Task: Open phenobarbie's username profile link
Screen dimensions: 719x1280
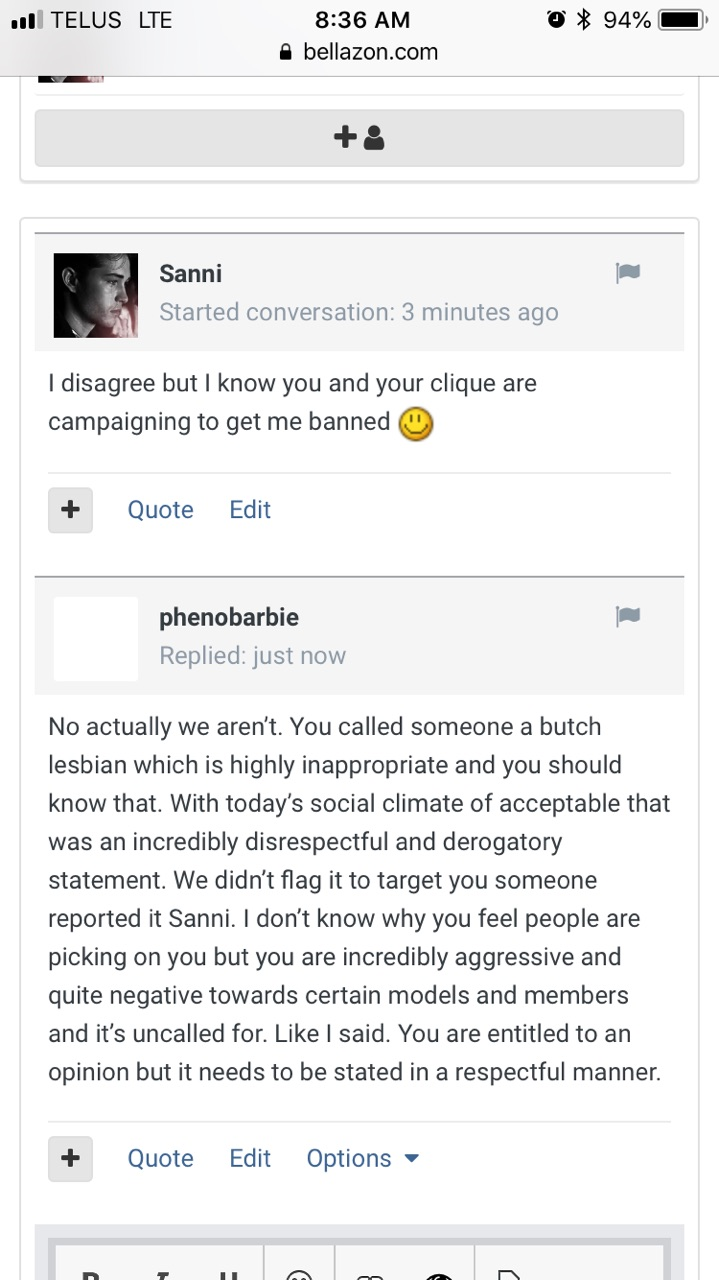Action: pyautogui.click(x=228, y=617)
